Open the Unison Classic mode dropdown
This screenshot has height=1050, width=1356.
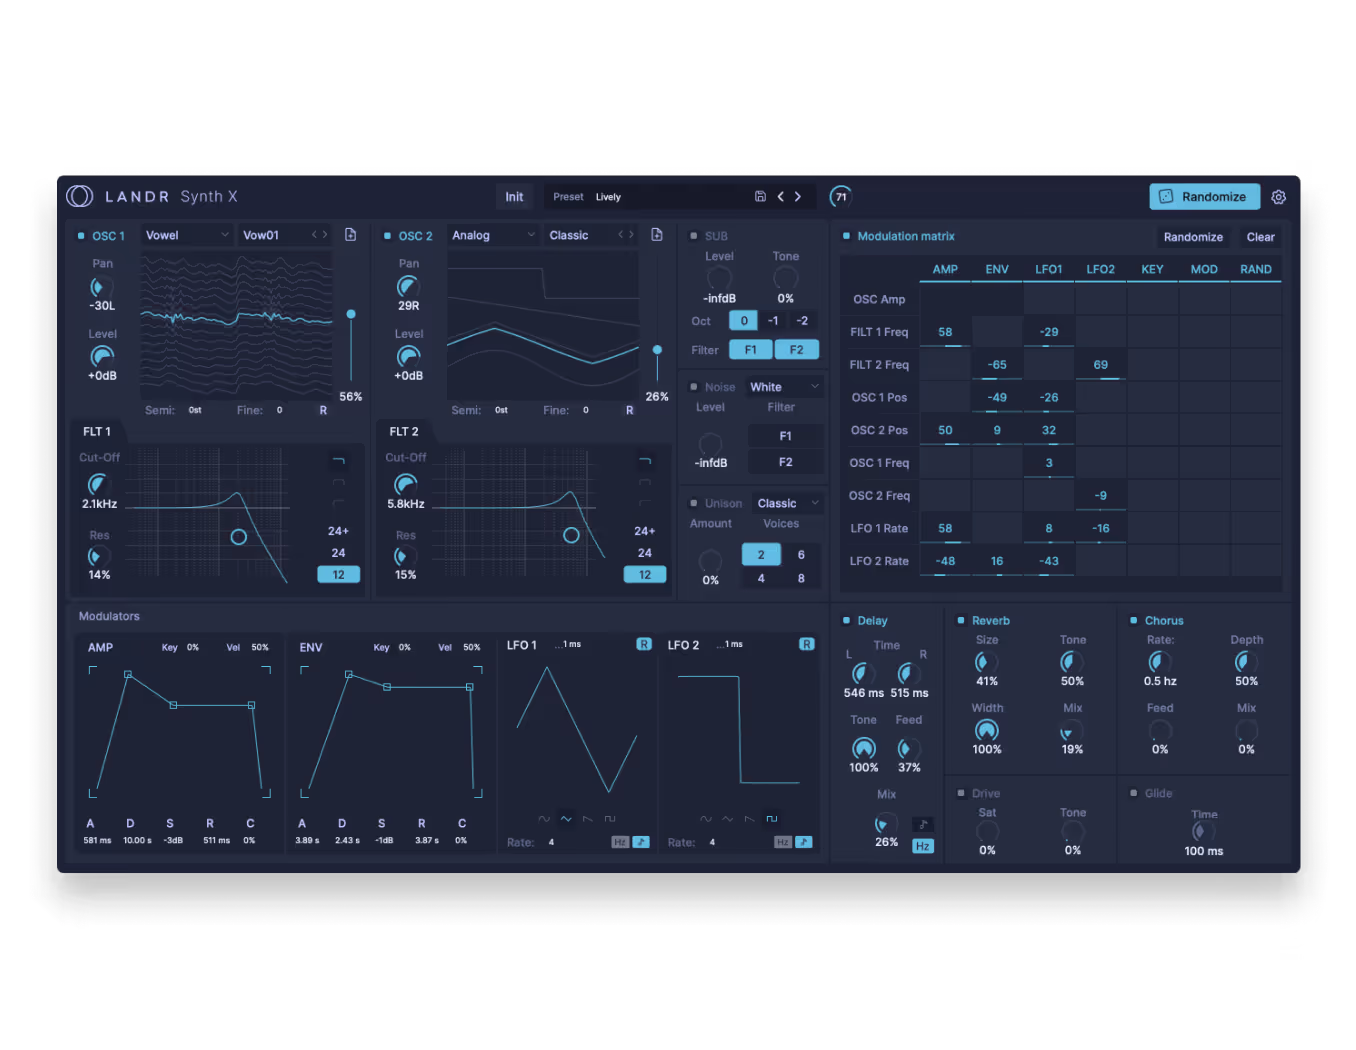click(x=788, y=503)
